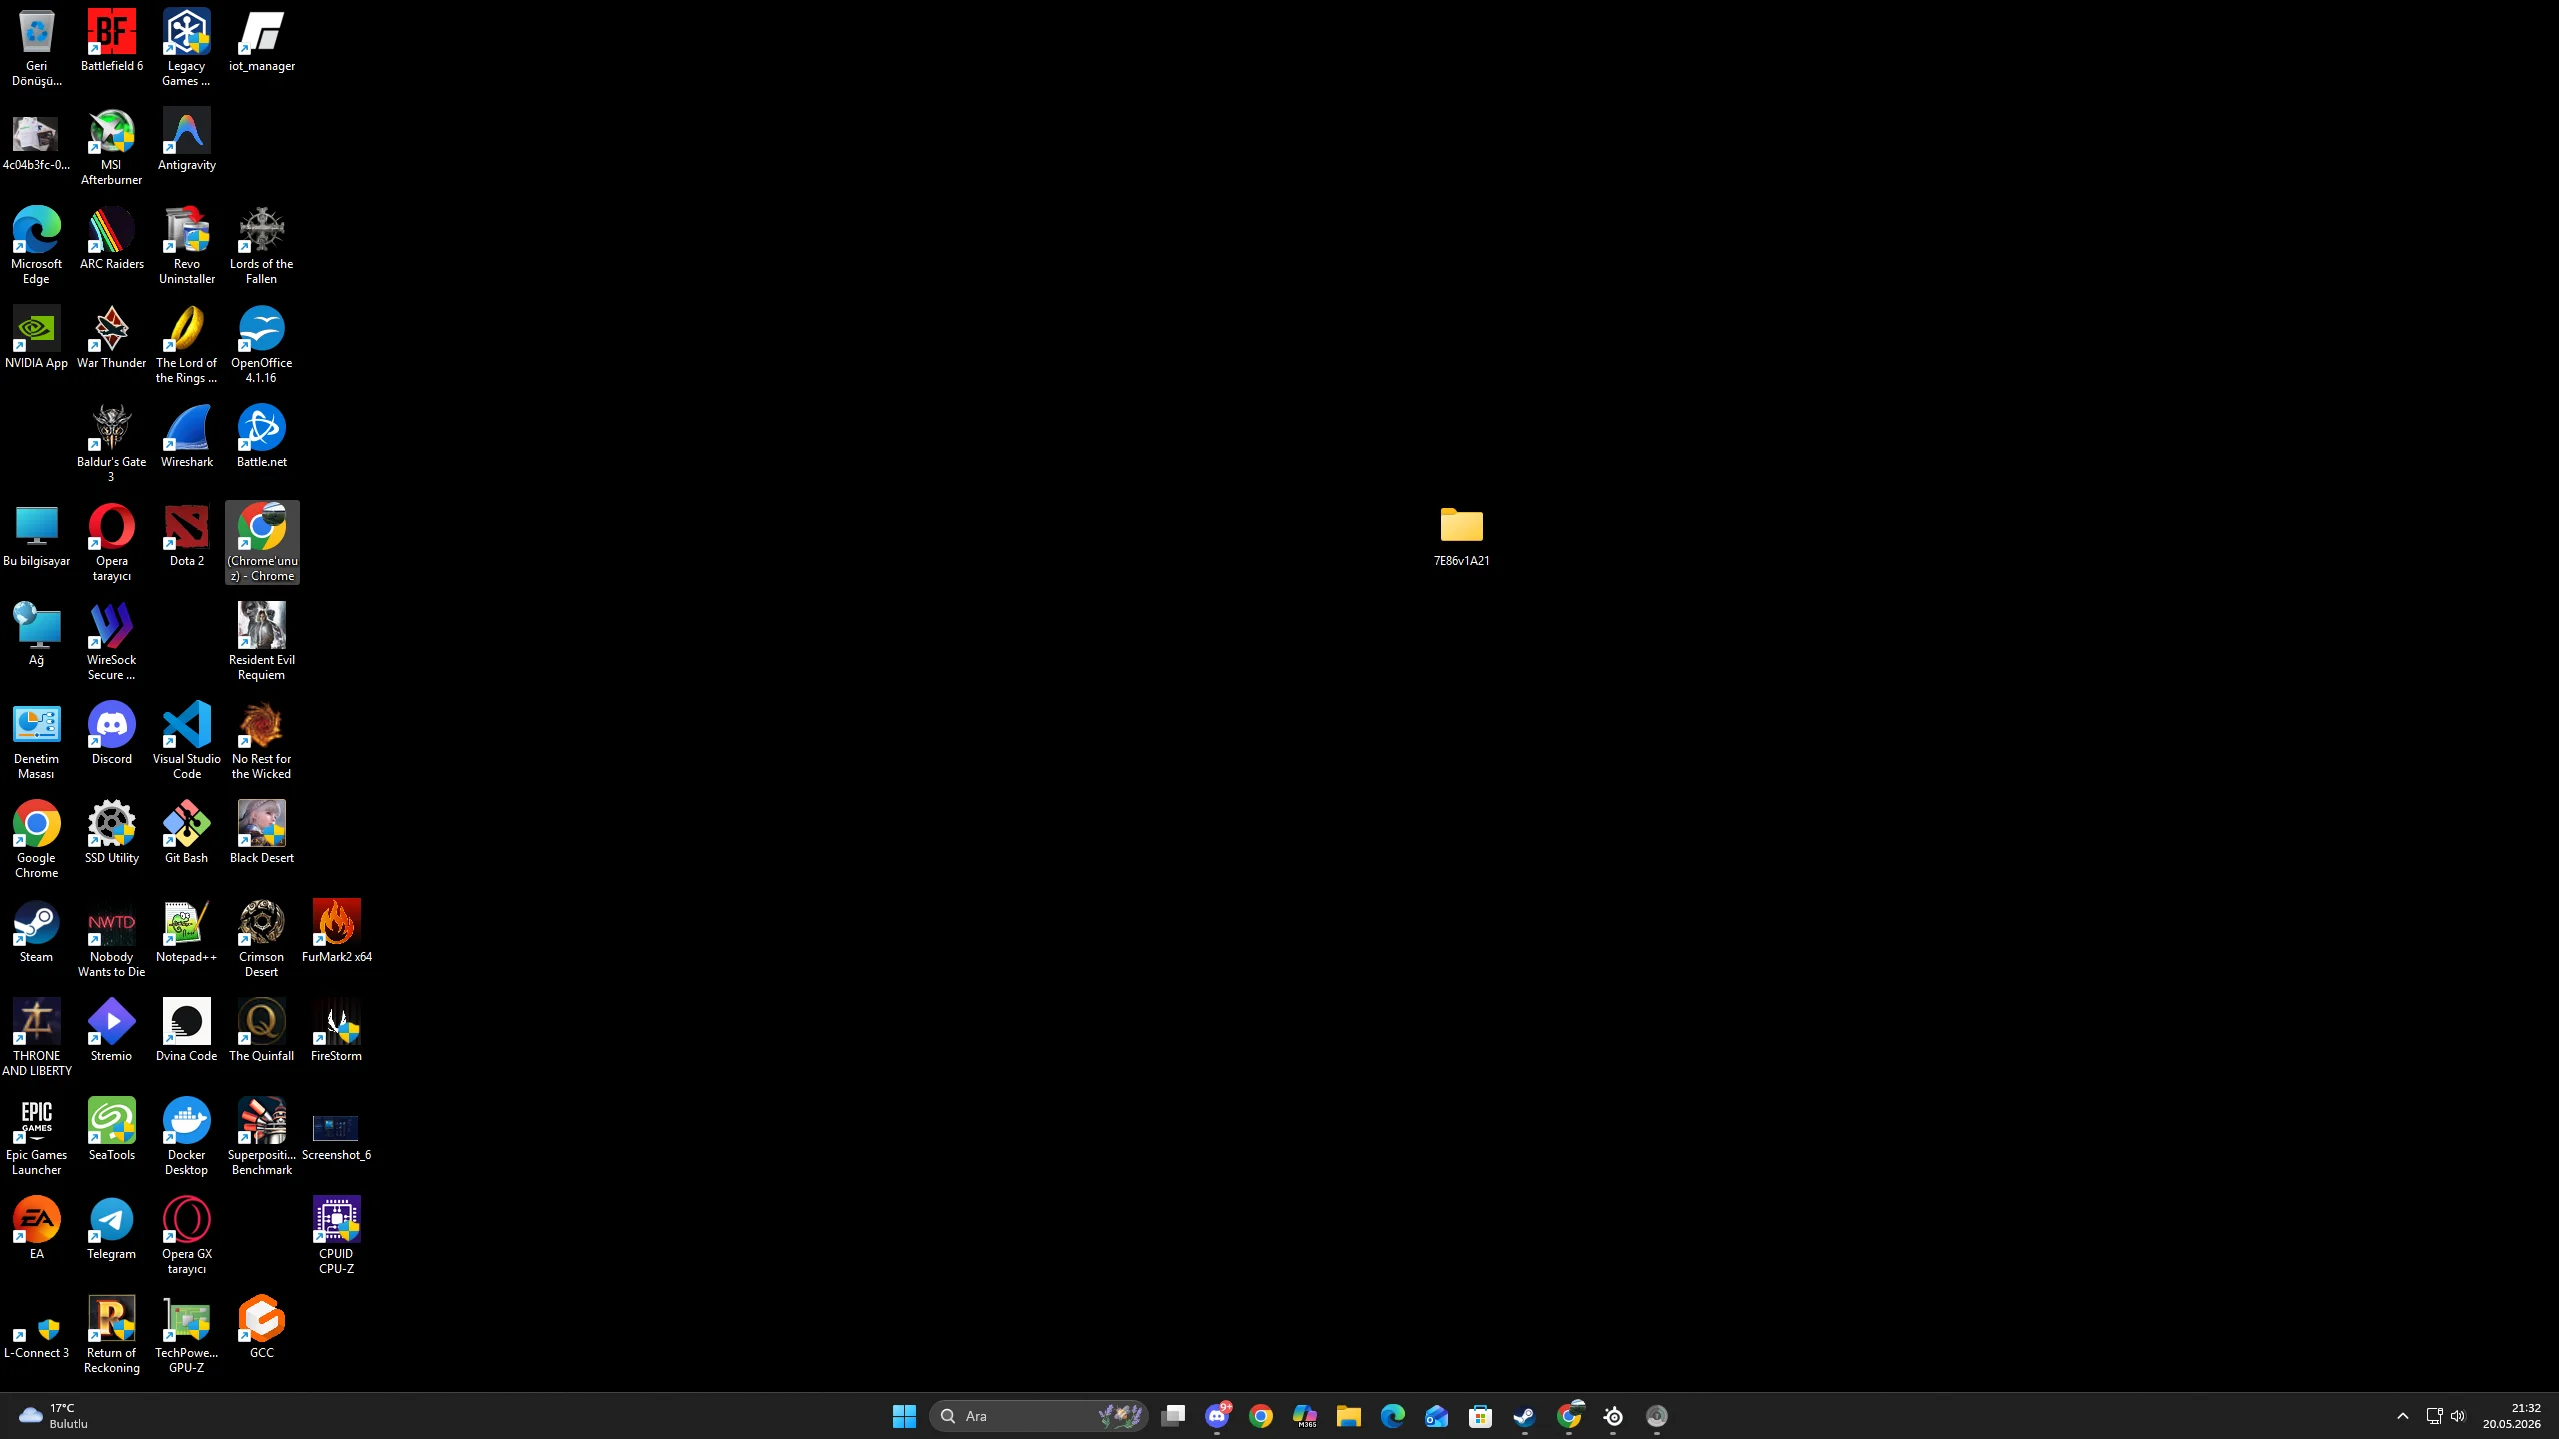2559x1439 pixels.
Task: Open the volume speaker tray icon
Action: coord(2458,1416)
